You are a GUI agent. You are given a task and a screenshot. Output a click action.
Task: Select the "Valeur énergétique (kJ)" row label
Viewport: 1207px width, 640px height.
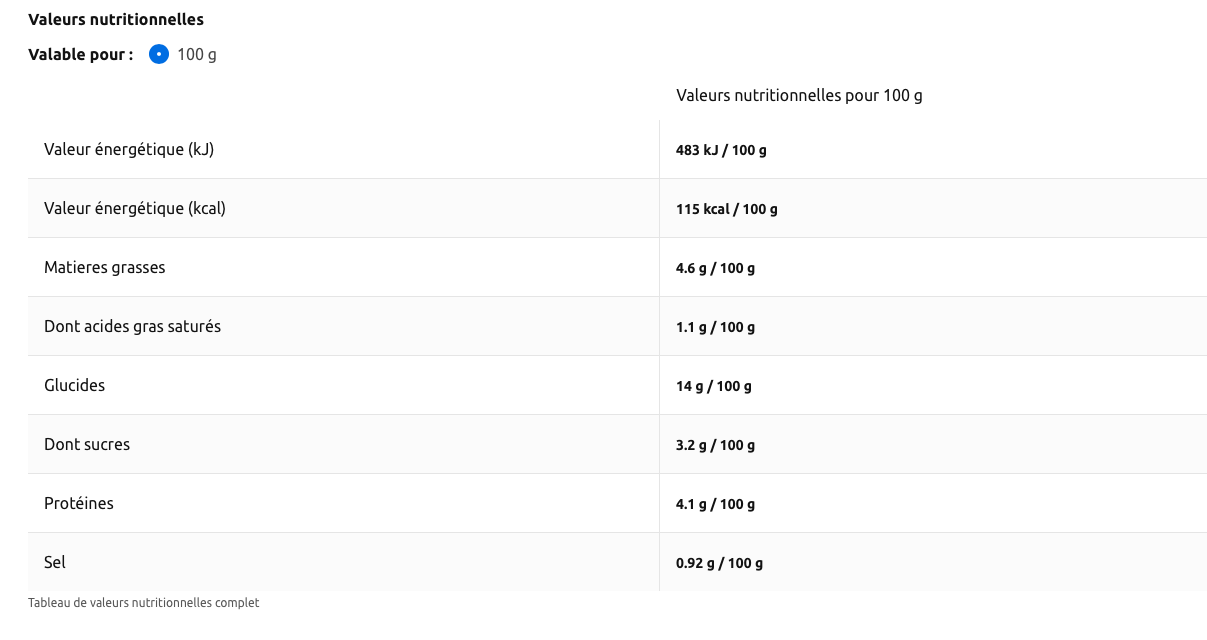click(129, 149)
